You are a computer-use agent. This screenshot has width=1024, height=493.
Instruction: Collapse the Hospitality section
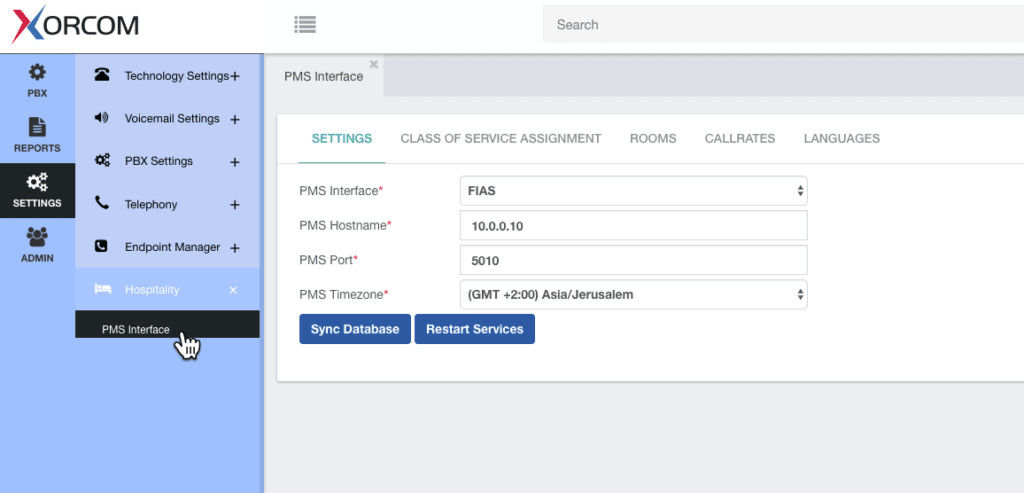(233, 290)
